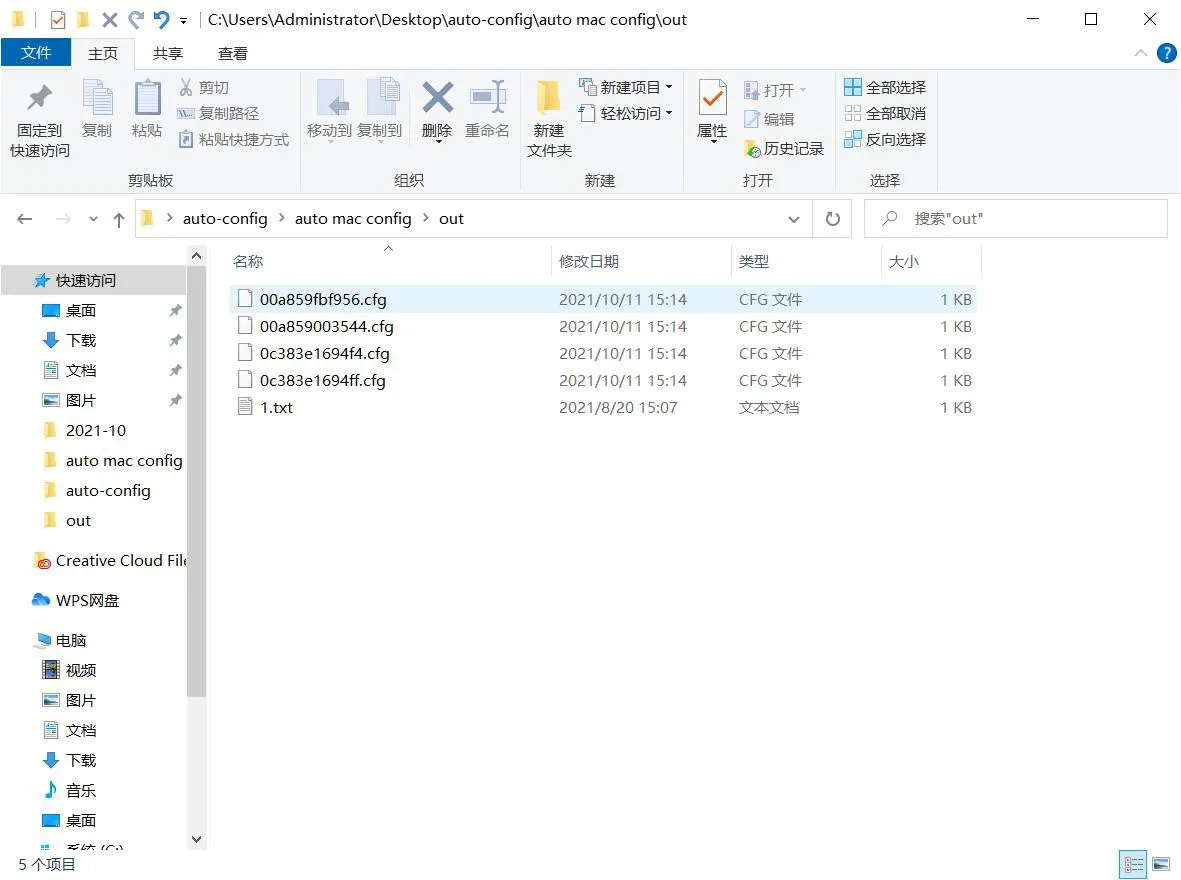This screenshot has height=880, width=1181.
Task: Click the Delete icon in ribbon
Action: click(437, 100)
